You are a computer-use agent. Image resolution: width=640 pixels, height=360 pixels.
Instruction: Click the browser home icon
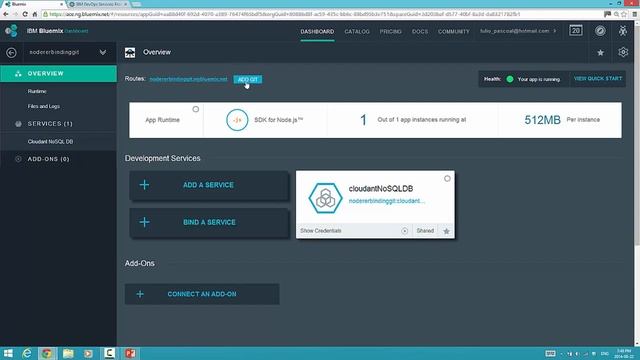pyautogui.click(x=35, y=14)
